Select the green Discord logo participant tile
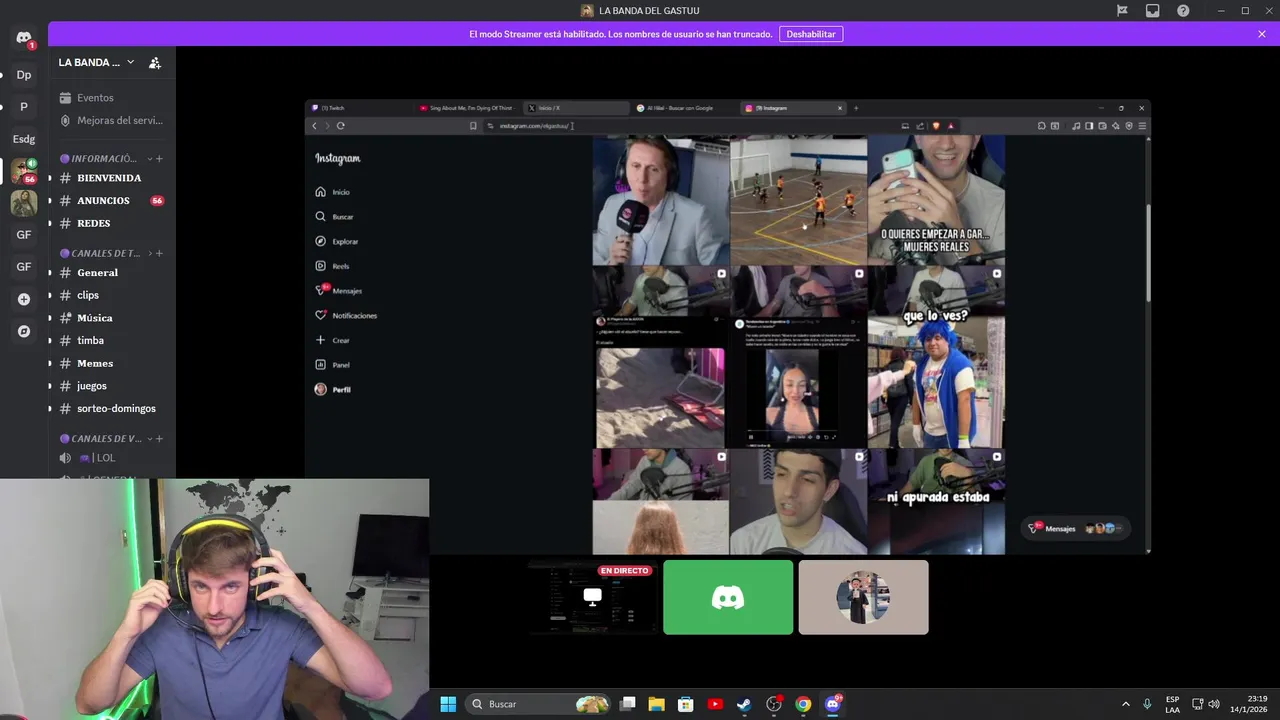 pyautogui.click(x=728, y=597)
